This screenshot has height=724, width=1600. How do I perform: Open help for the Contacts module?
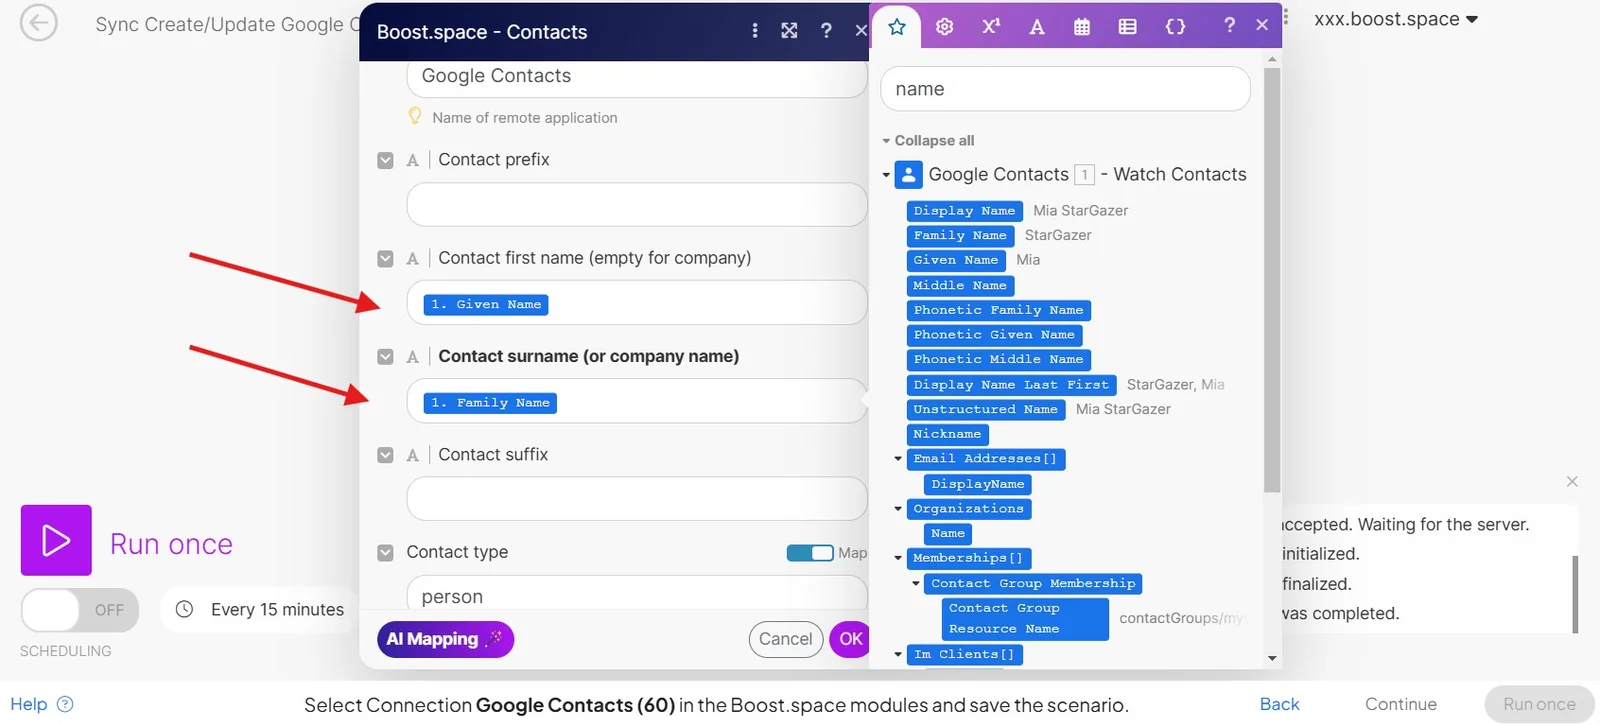pos(826,31)
